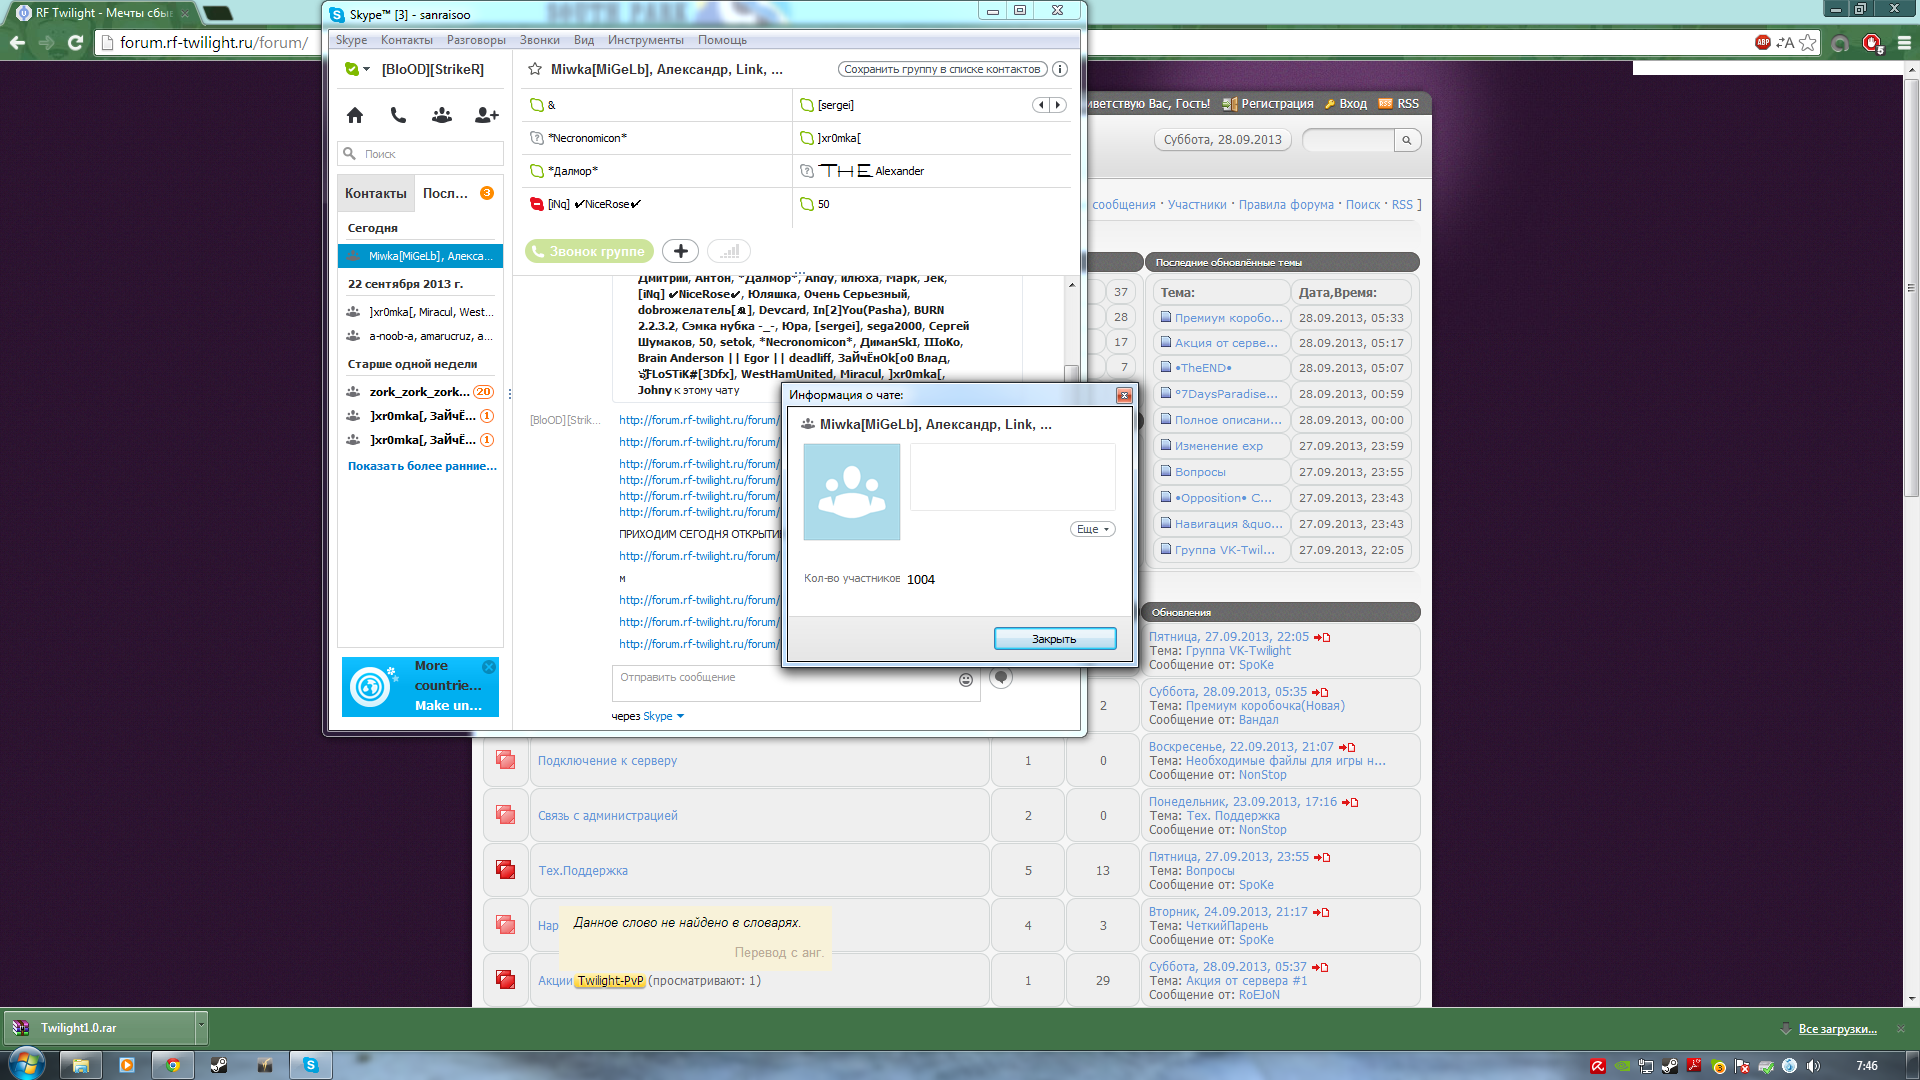
Task: Expand the 'Еще' dropdown in chat info
Action: coord(1092,529)
